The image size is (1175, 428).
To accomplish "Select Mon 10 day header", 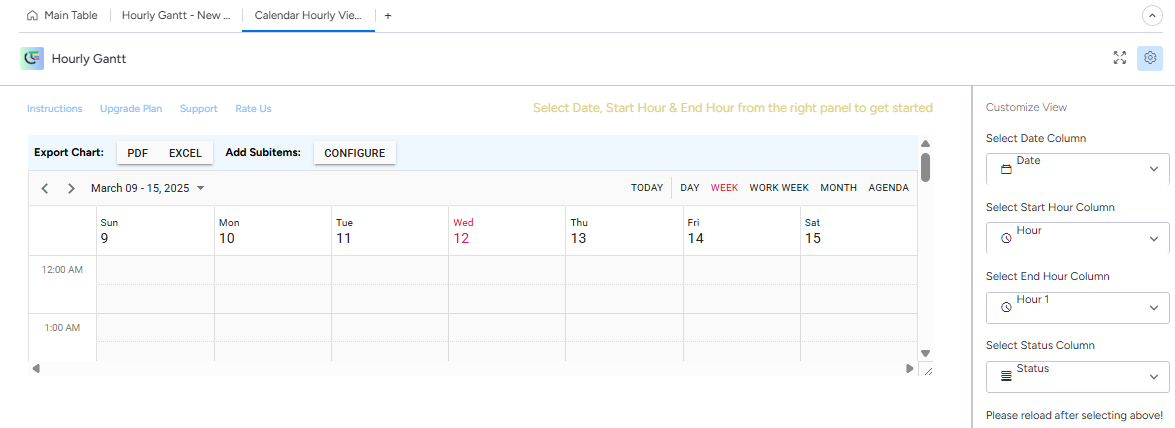I will (273, 231).
